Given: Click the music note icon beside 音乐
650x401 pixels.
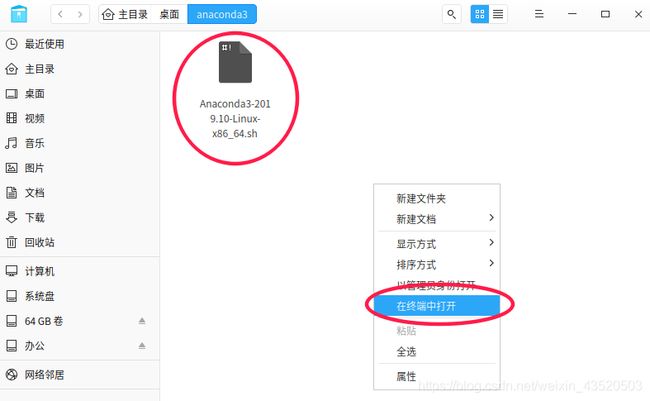Looking at the screenshot, I should tap(11, 143).
